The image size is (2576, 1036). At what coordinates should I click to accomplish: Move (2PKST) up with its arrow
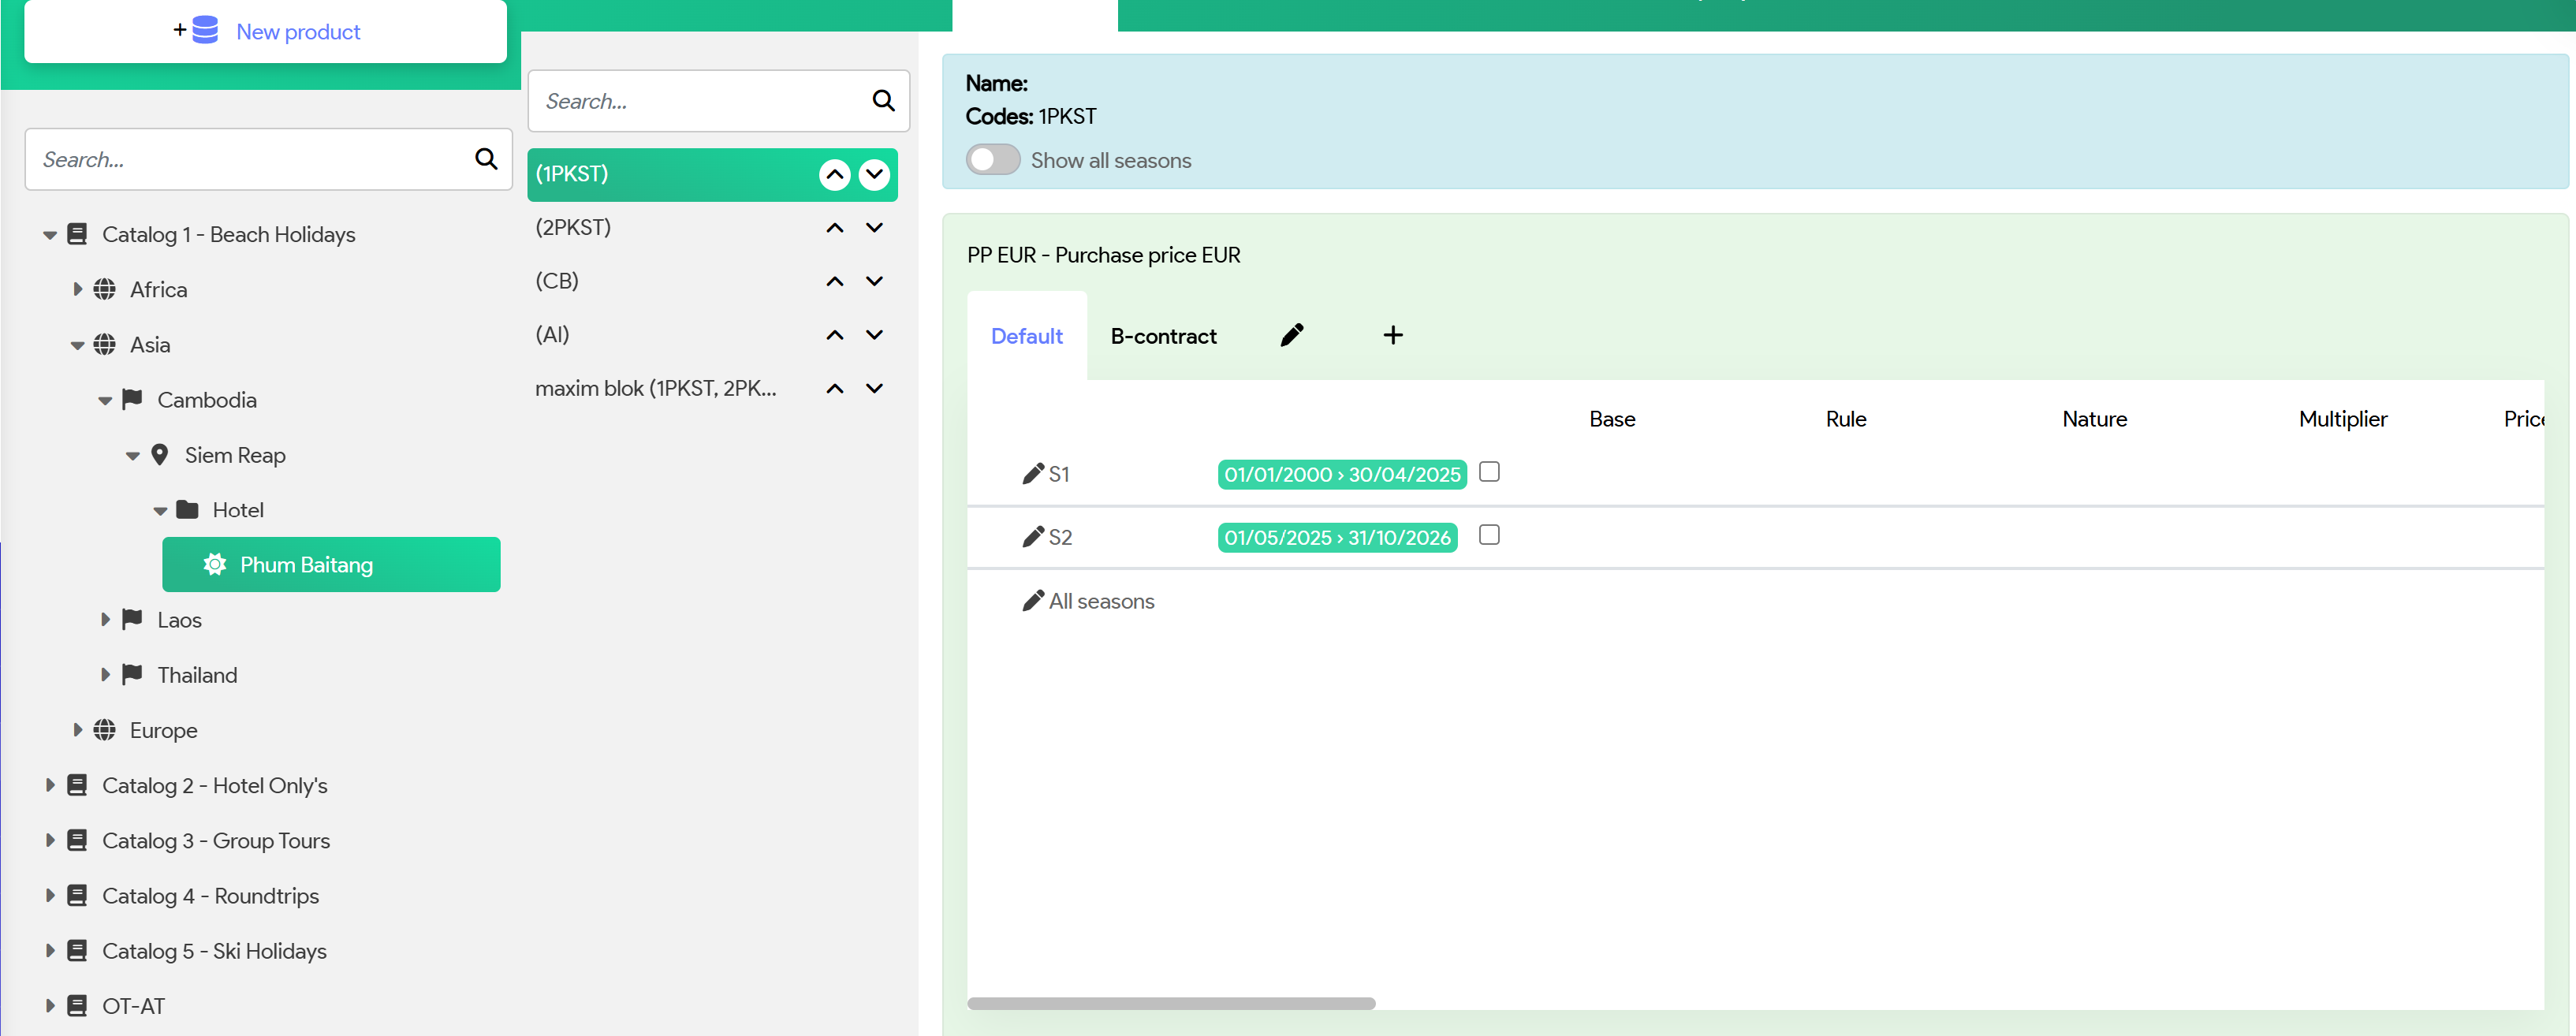pyautogui.click(x=834, y=228)
